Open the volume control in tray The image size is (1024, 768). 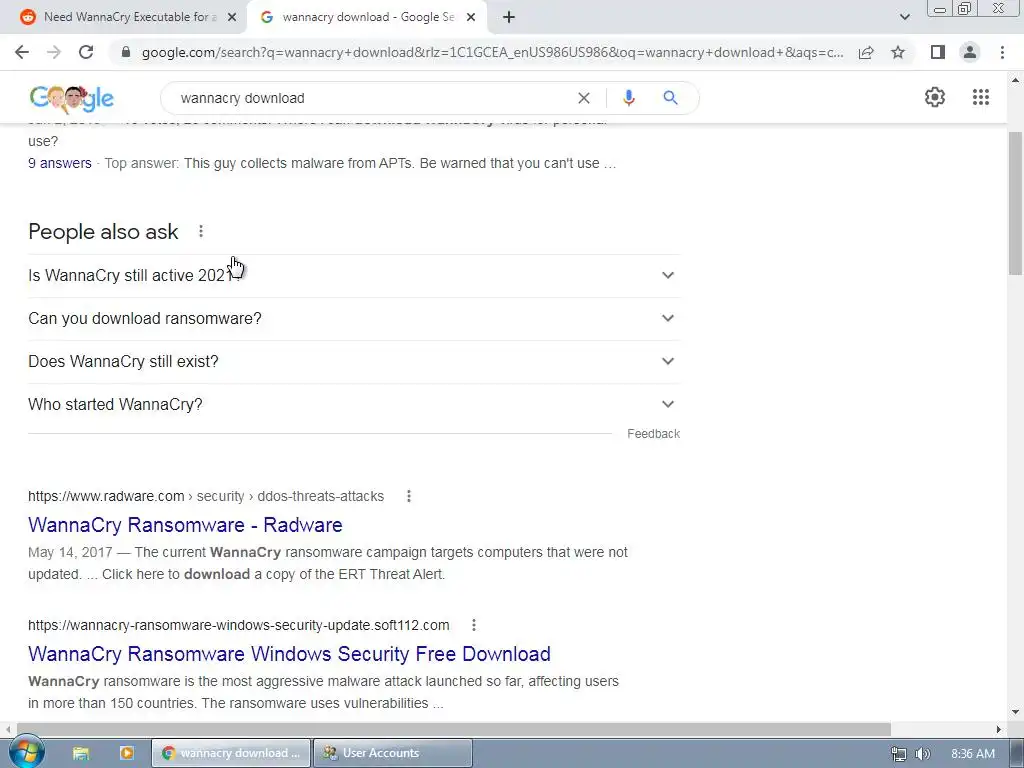click(922, 754)
